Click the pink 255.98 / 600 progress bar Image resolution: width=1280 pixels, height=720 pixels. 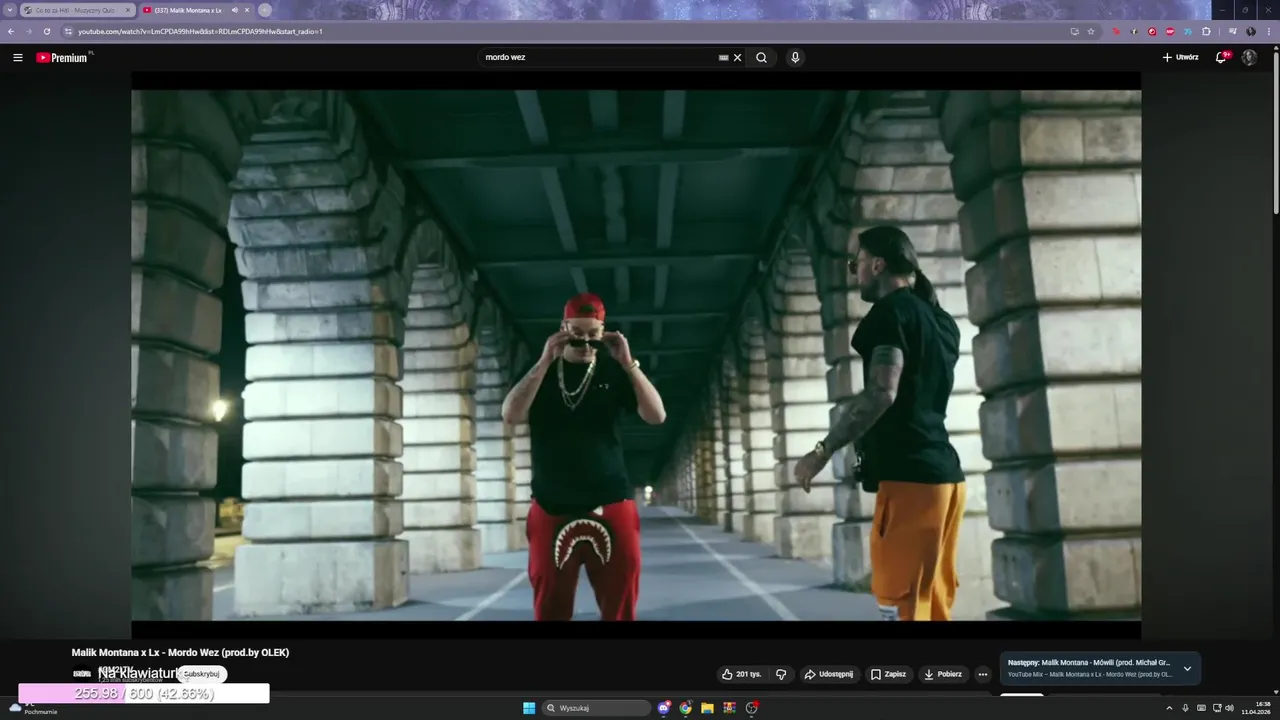[x=144, y=693]
